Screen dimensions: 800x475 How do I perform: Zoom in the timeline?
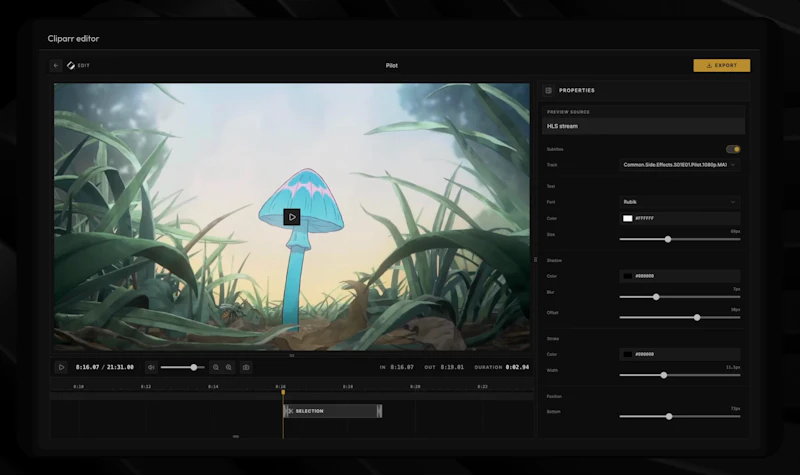coord(229,367)
